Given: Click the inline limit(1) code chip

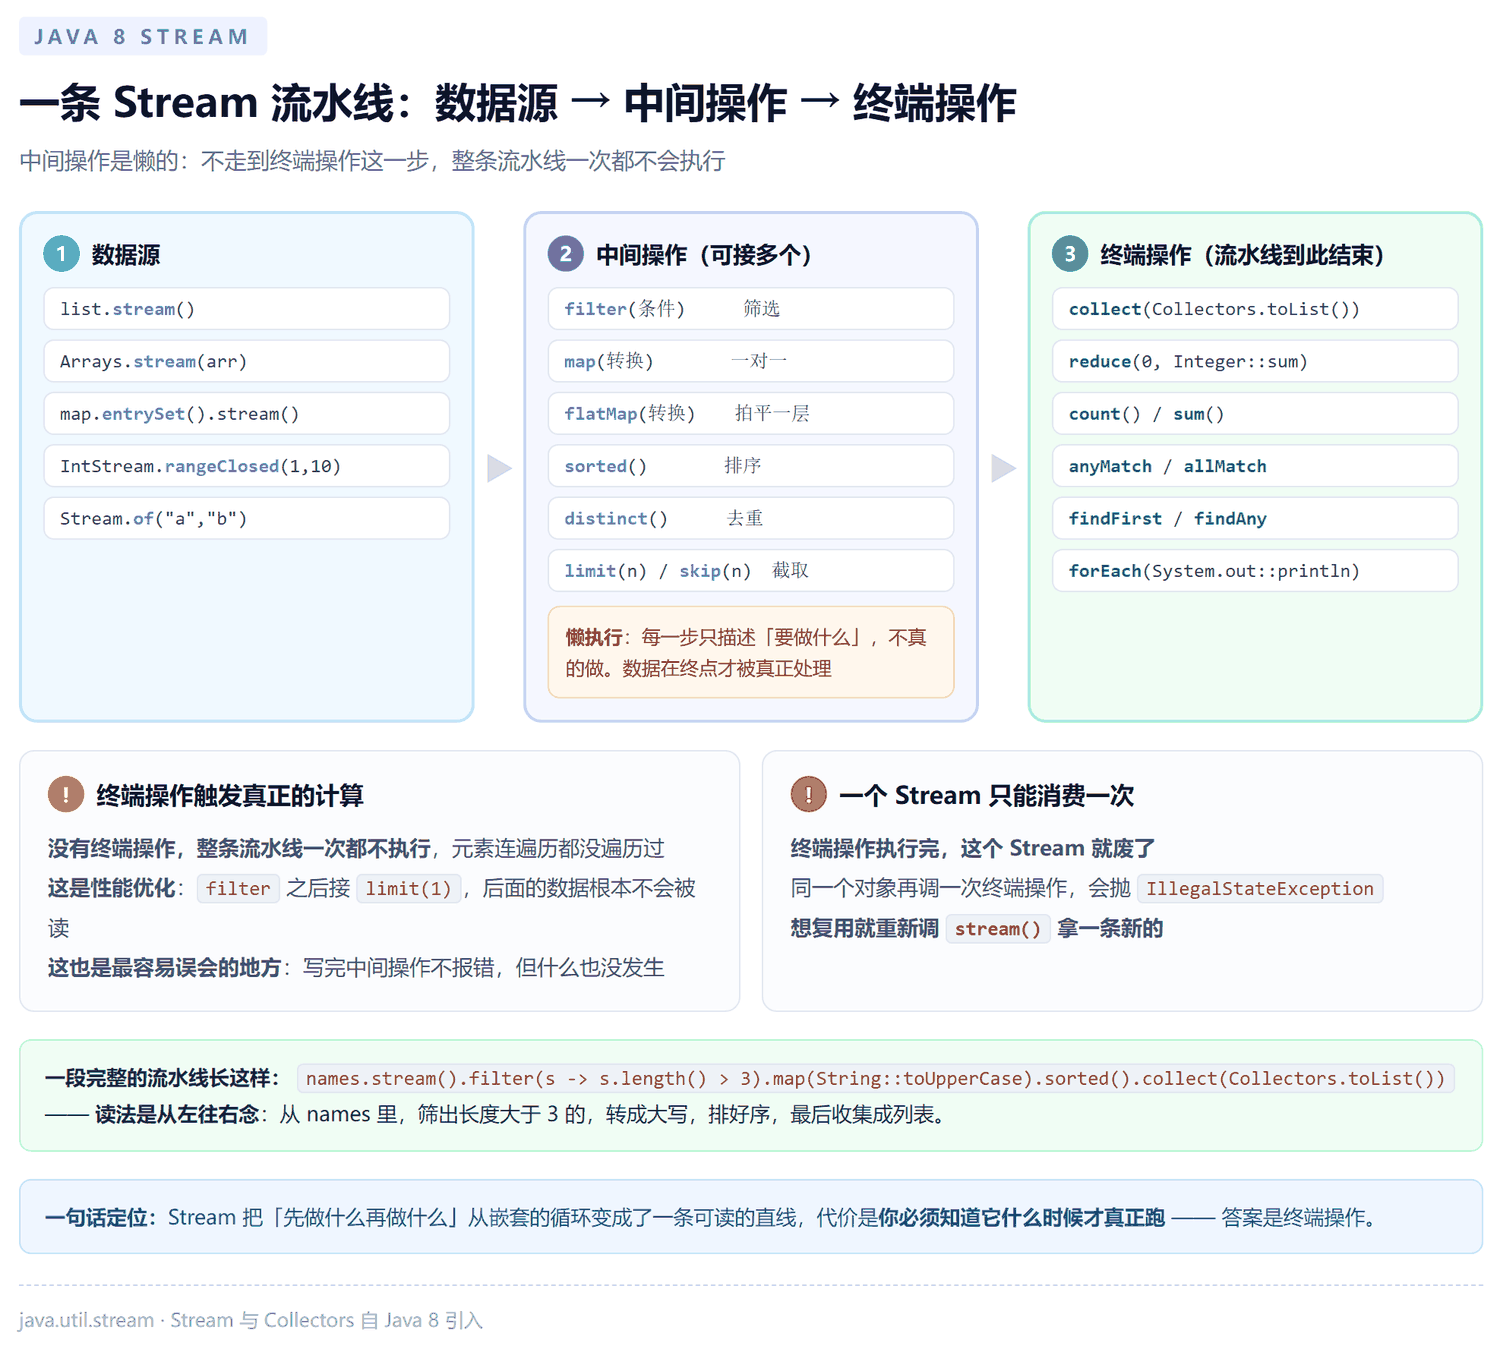Looking at the screenshot, I should coord(408,889).
